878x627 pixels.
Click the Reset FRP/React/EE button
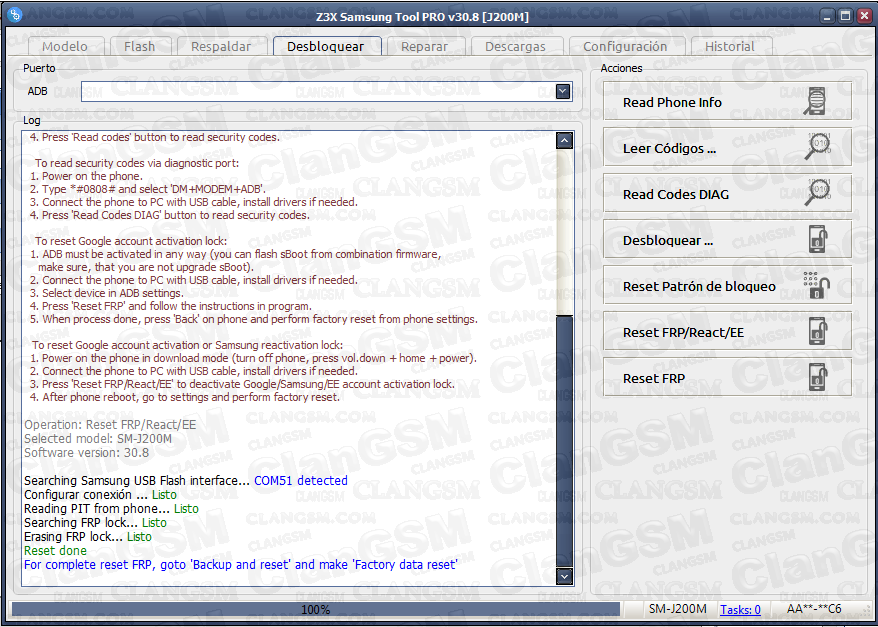click(727, 332)
